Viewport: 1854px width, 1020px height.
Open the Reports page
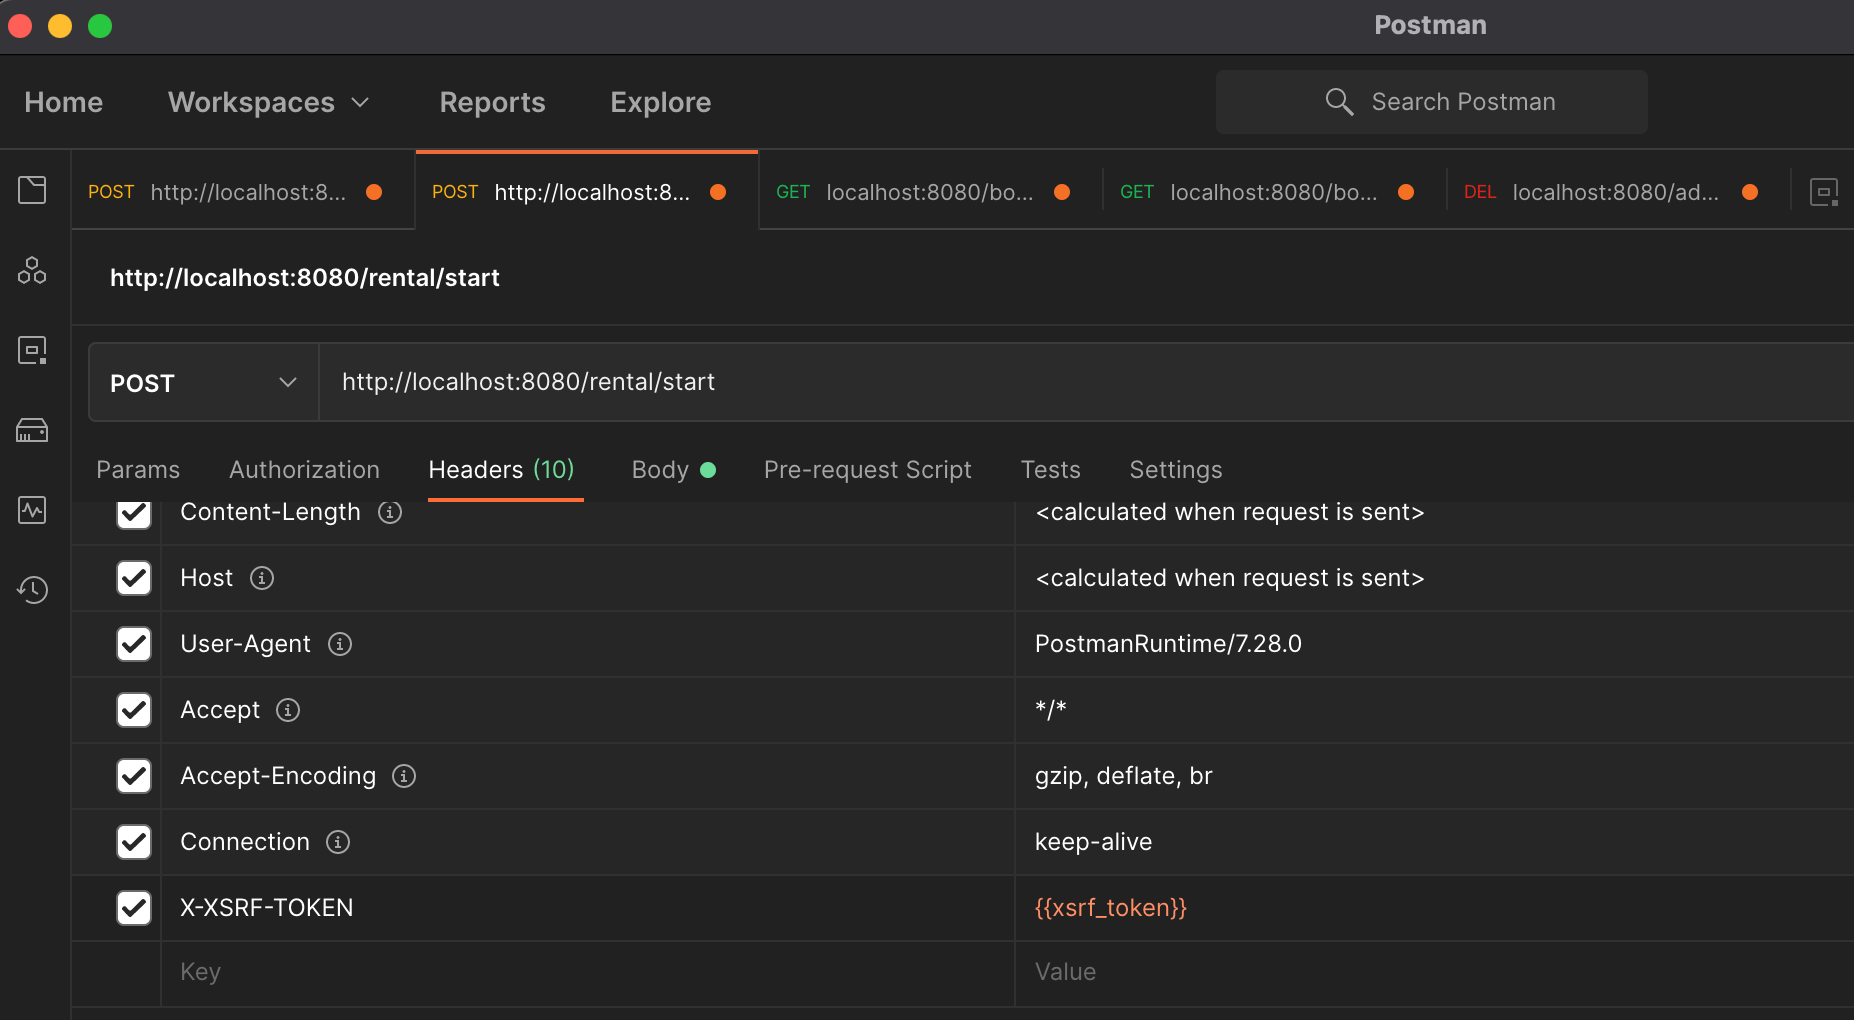click(491, 101)
